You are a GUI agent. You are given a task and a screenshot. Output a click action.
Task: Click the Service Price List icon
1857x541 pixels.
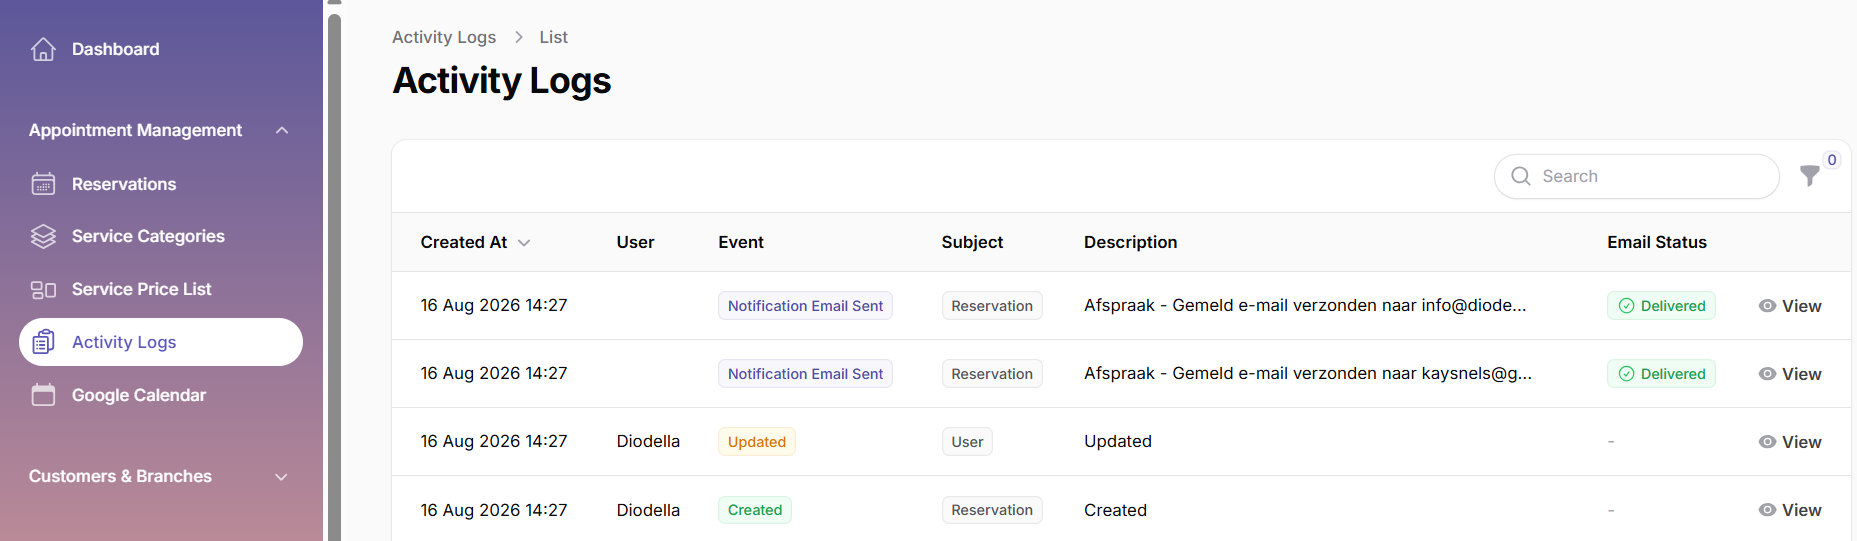coord(43,289)
